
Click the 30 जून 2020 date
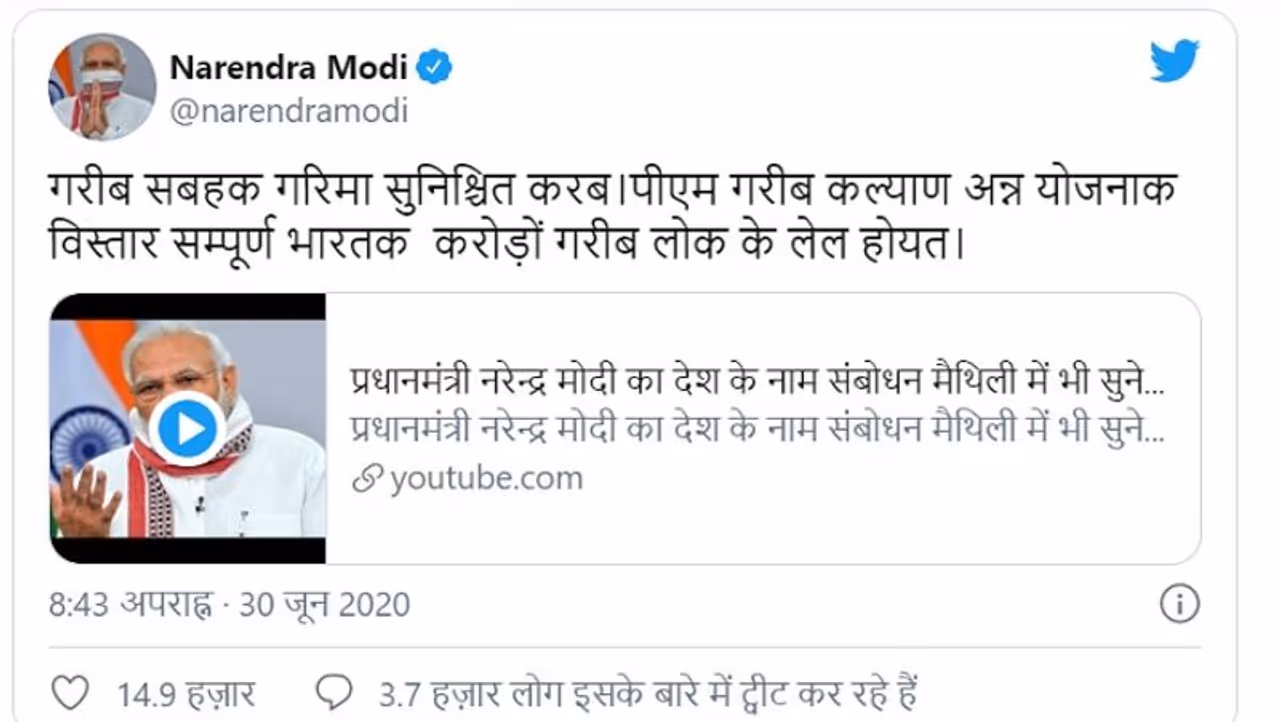(x=324, y=605)
